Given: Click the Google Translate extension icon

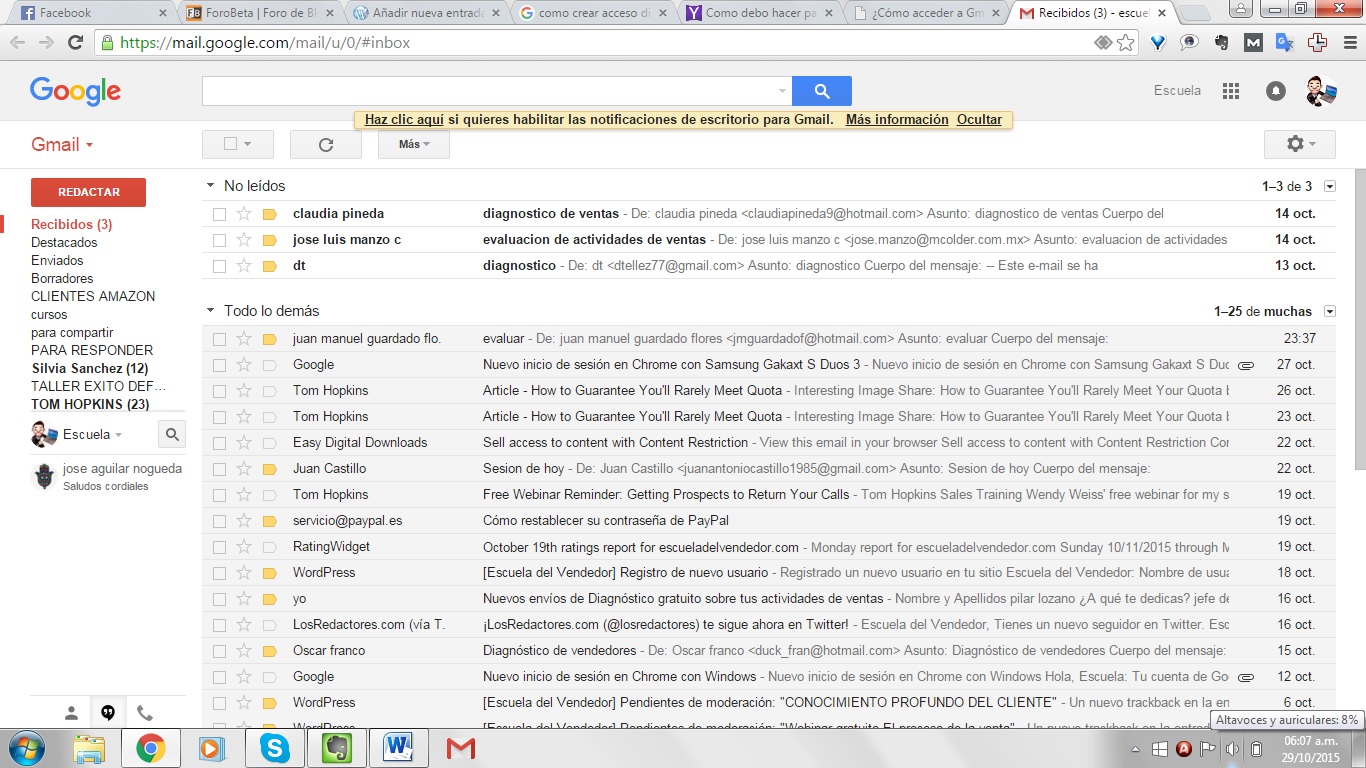Looking at the screenshot, I should click(1285, 43).
